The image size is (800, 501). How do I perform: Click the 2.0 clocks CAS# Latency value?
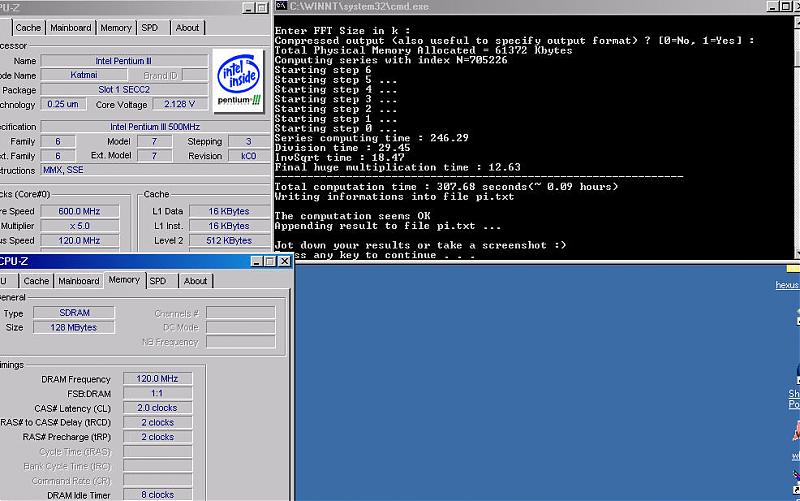(x=158, y=408)
